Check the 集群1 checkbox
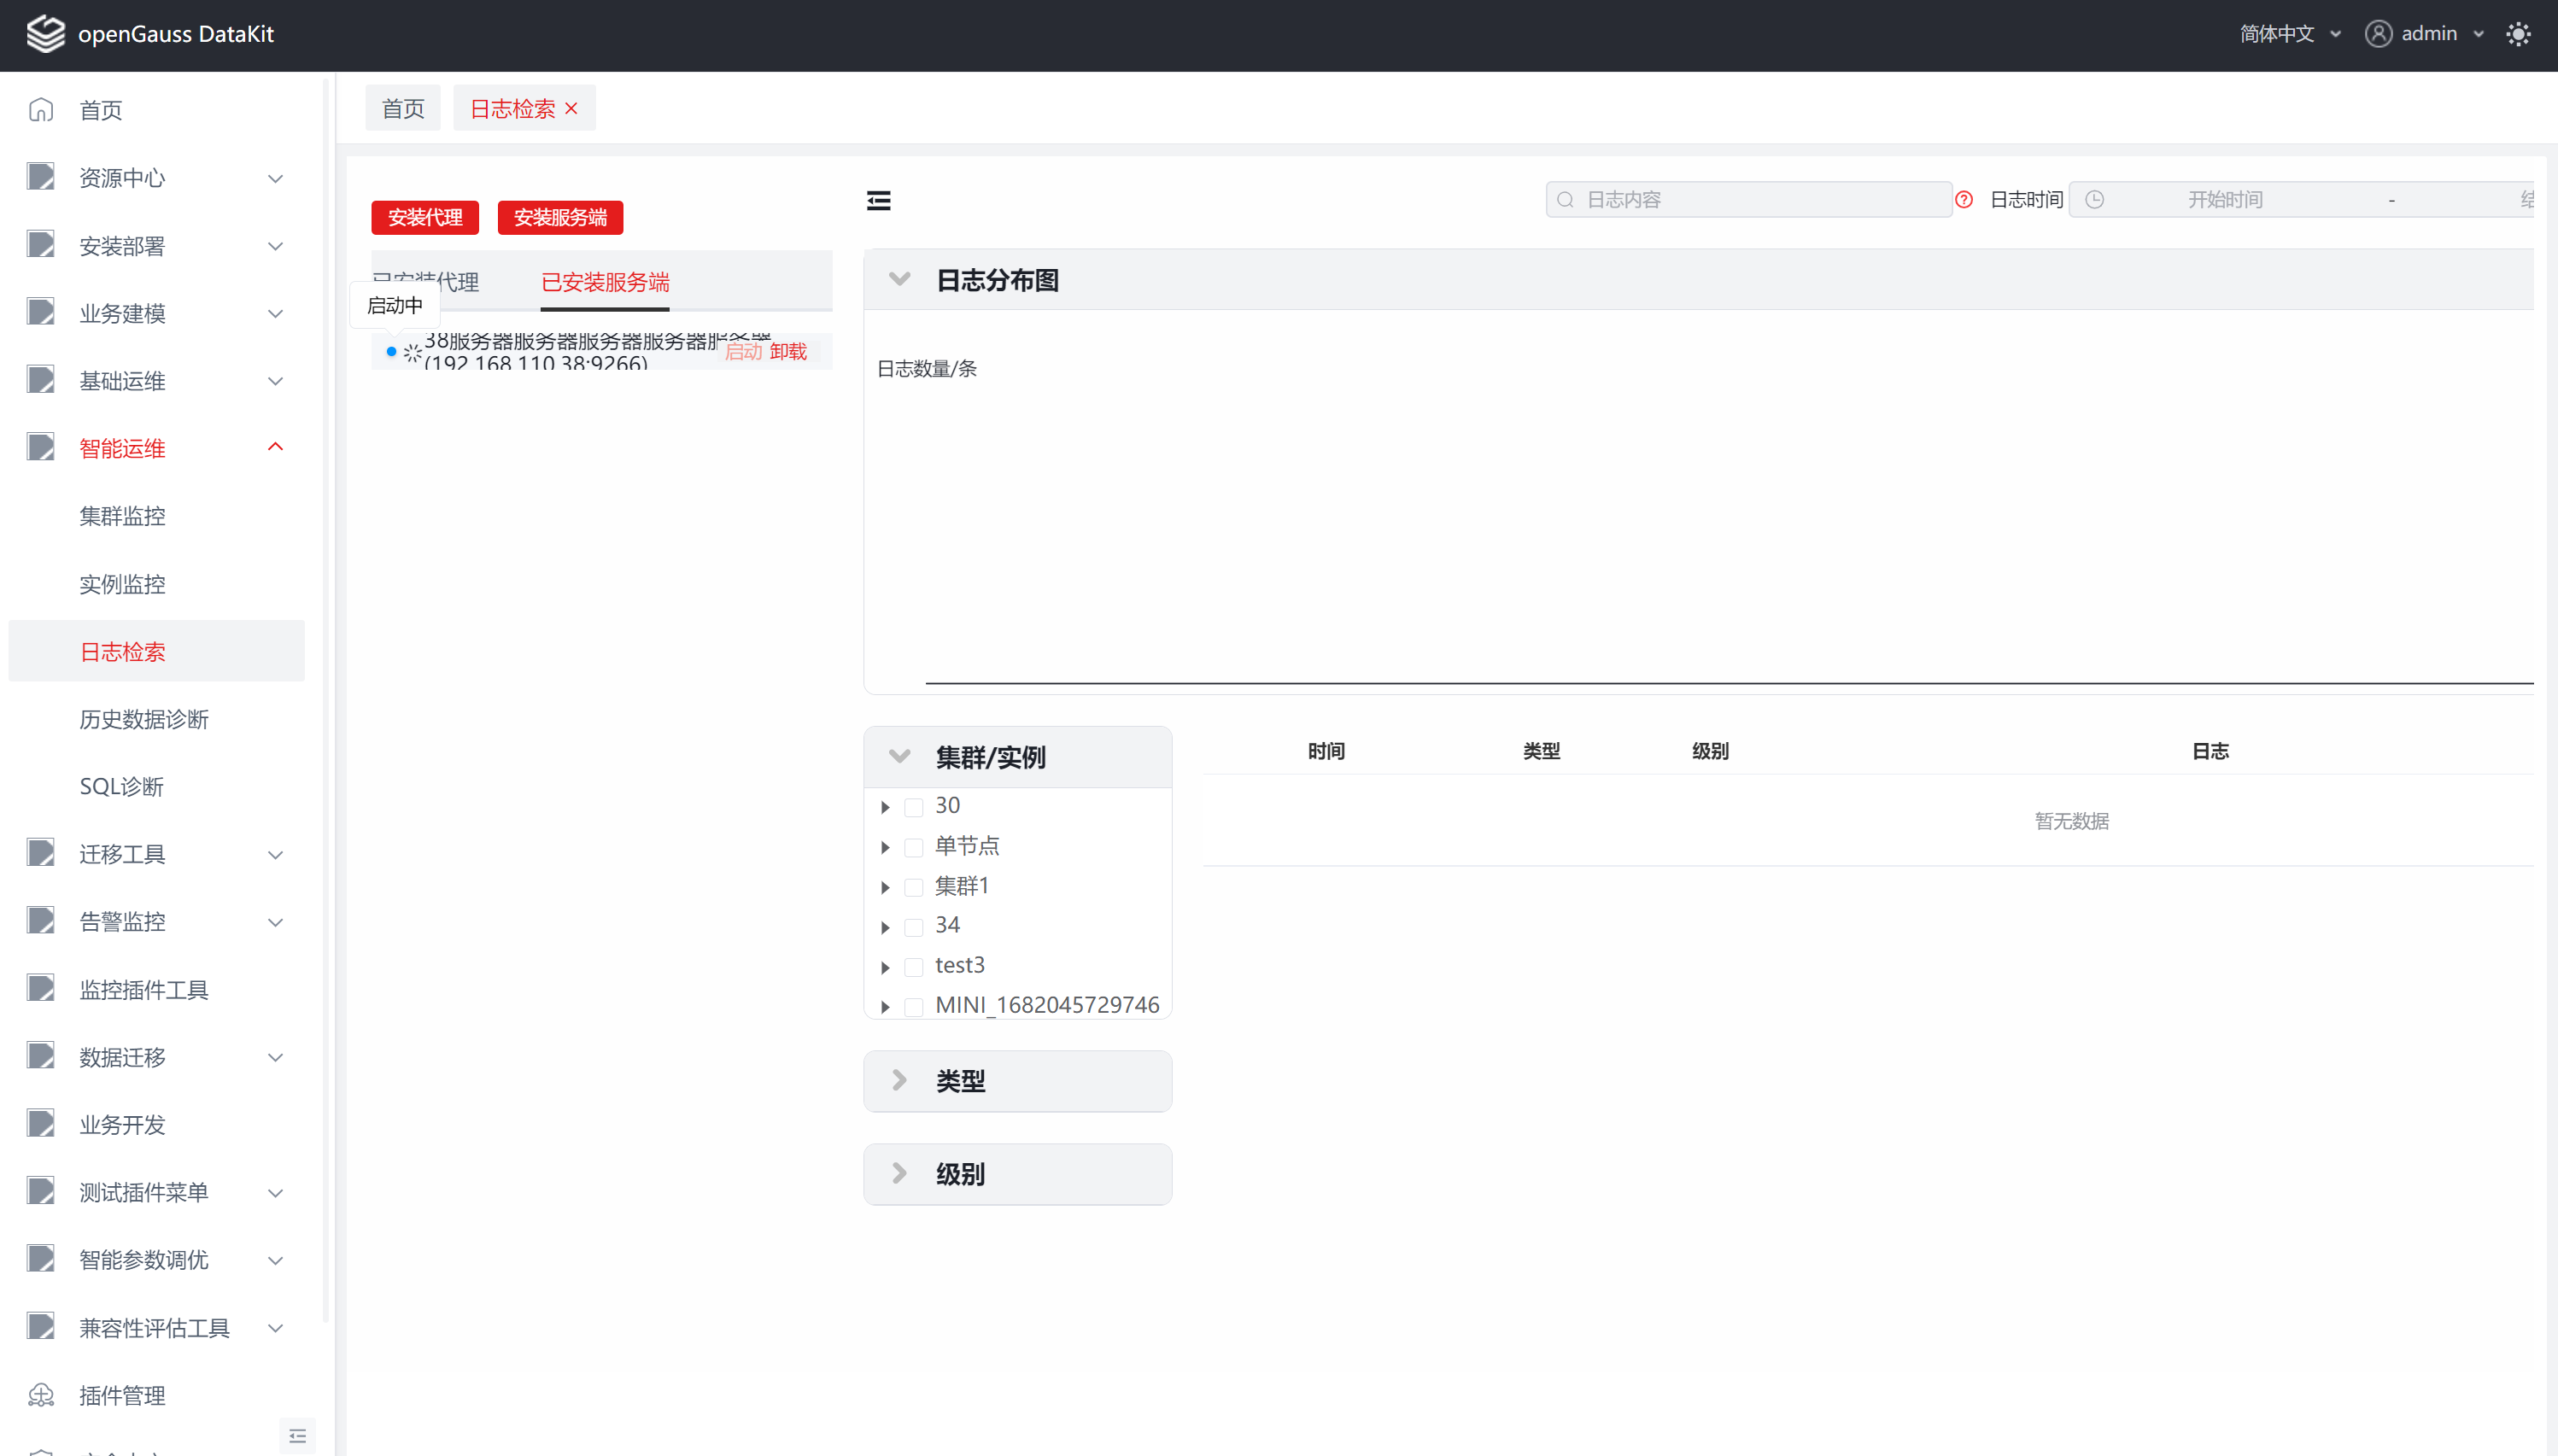The image size is (2558, 1456). (913, 887)
